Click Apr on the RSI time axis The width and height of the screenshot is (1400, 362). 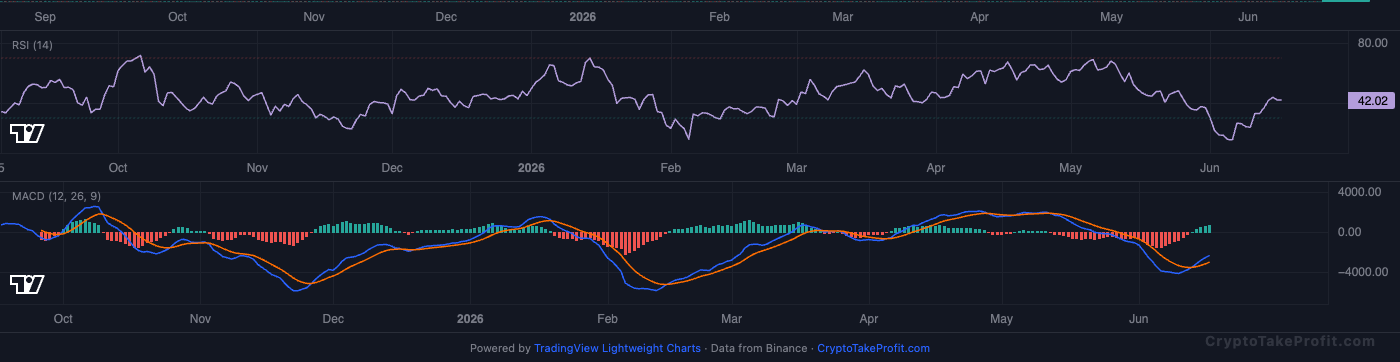(936, 167)
